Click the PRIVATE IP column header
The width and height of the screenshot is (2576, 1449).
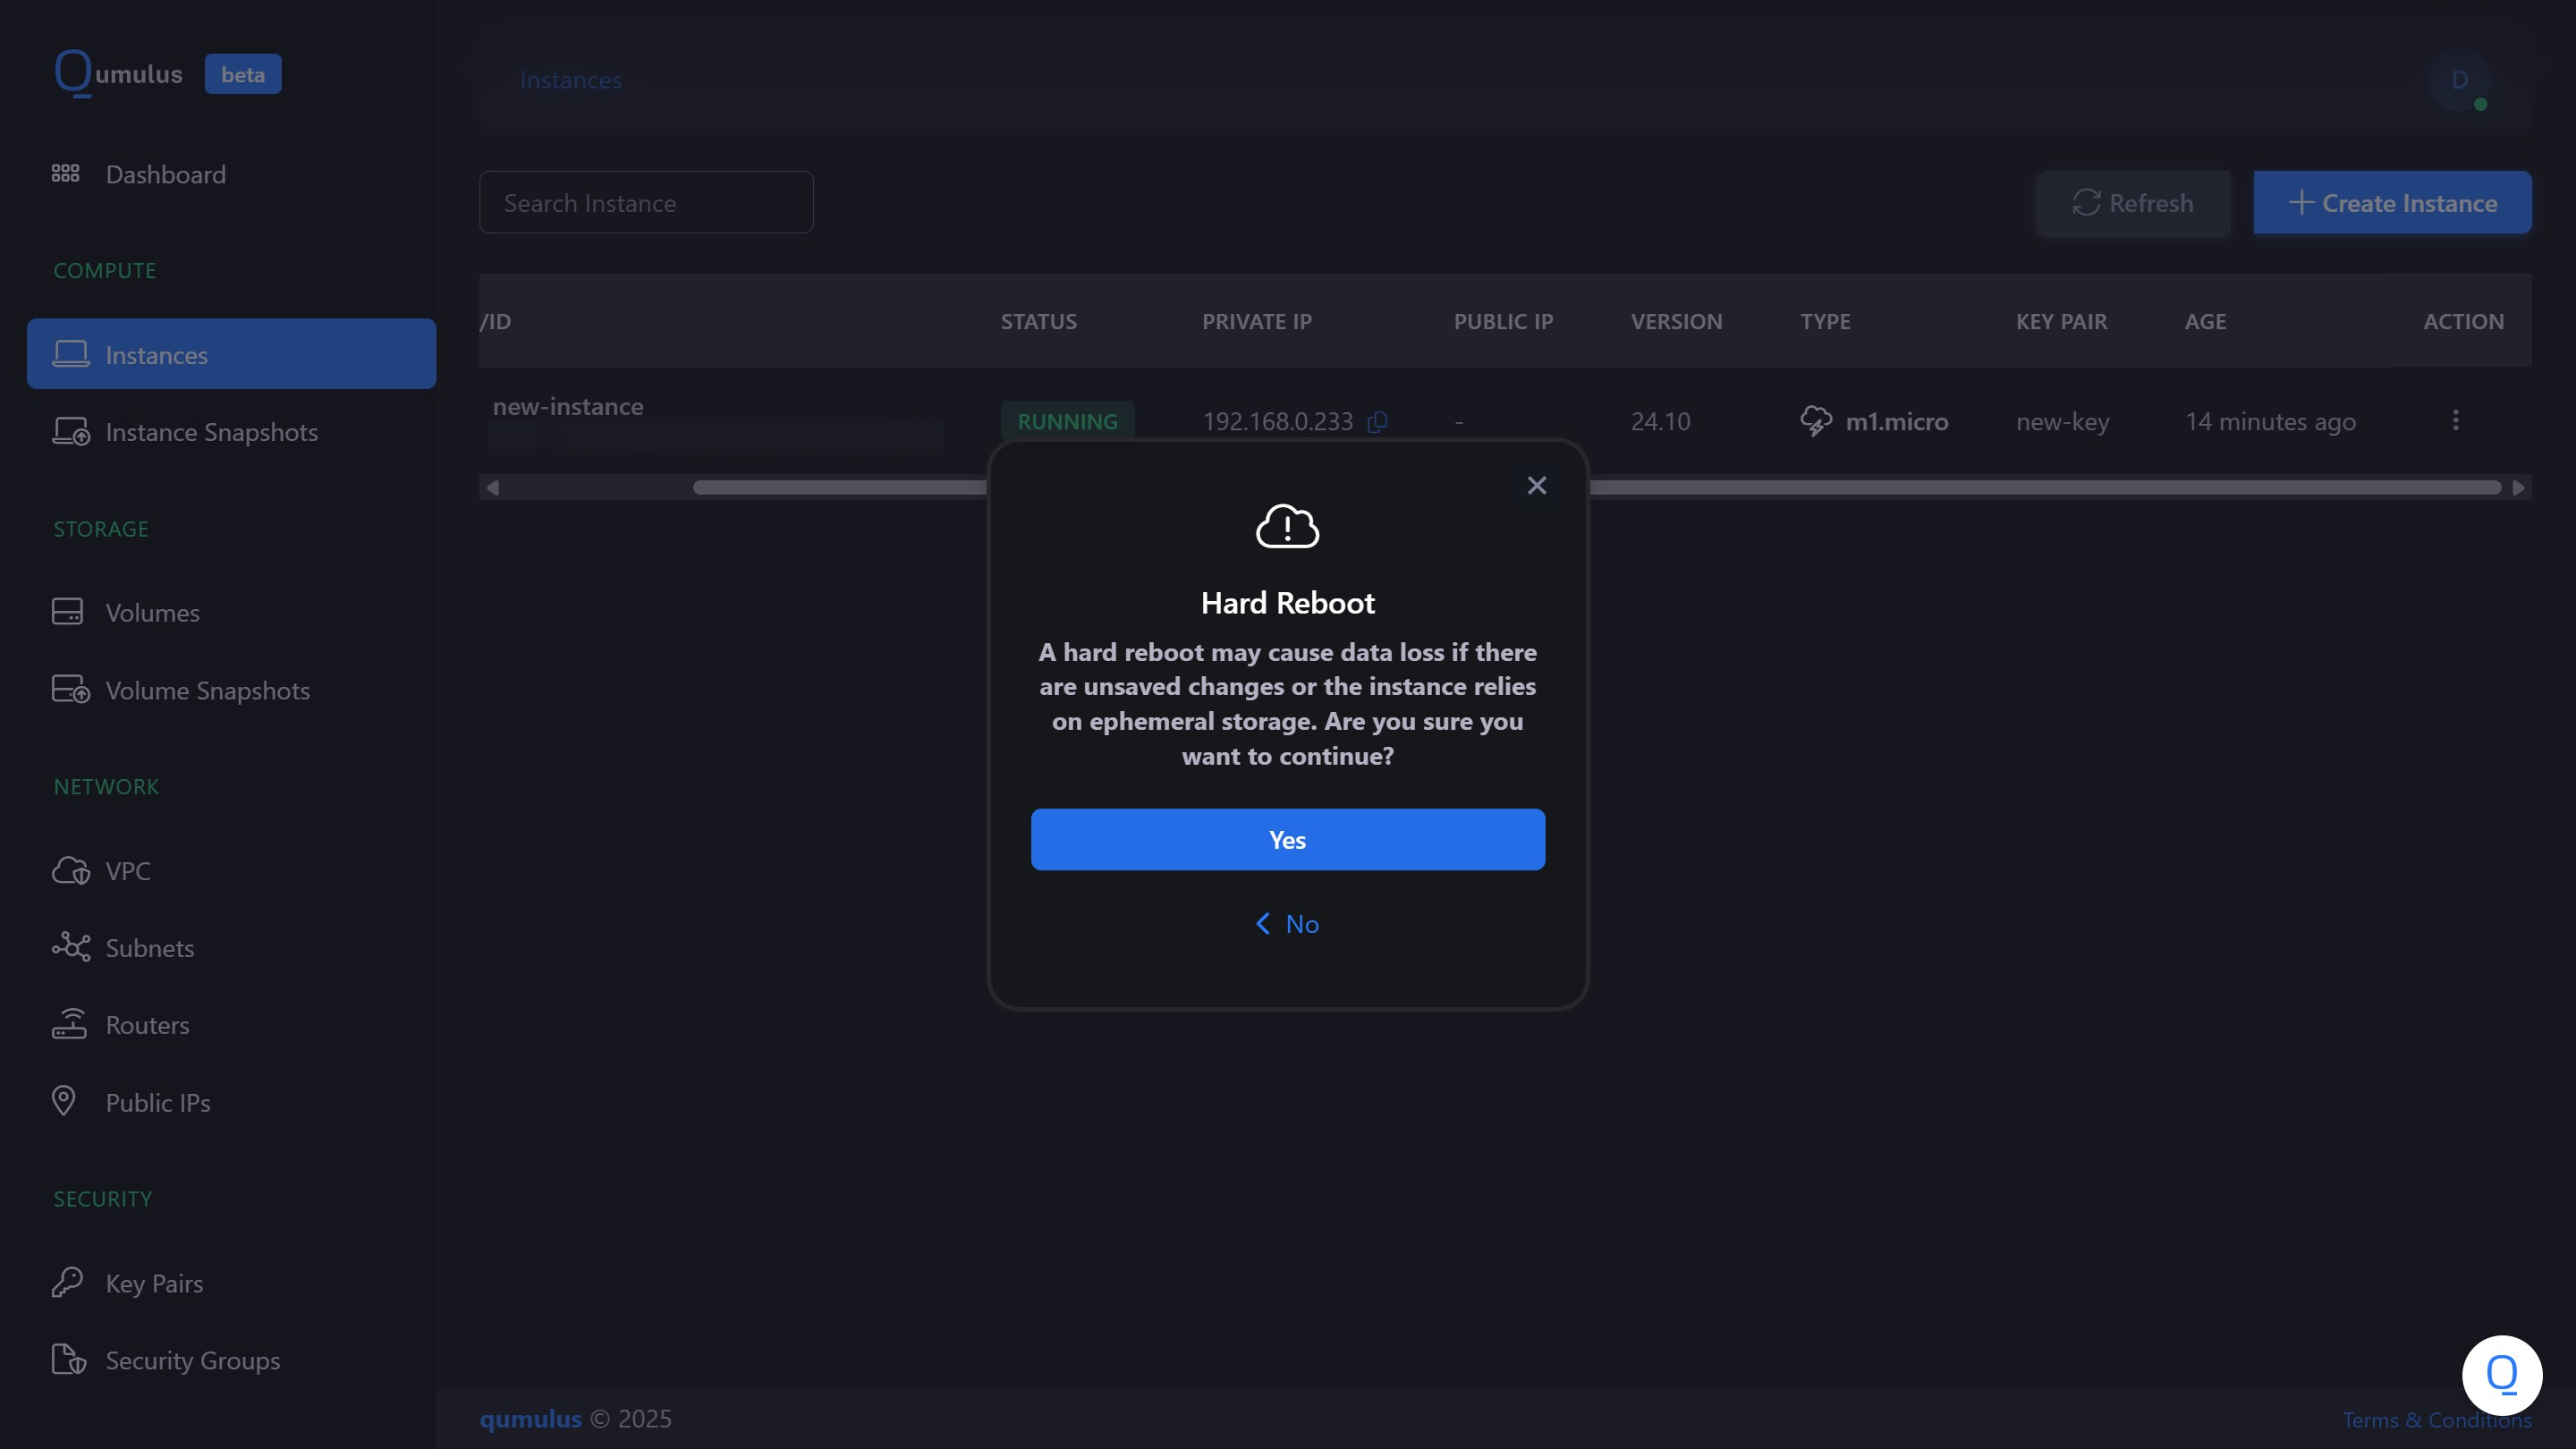pos(1256,321)
